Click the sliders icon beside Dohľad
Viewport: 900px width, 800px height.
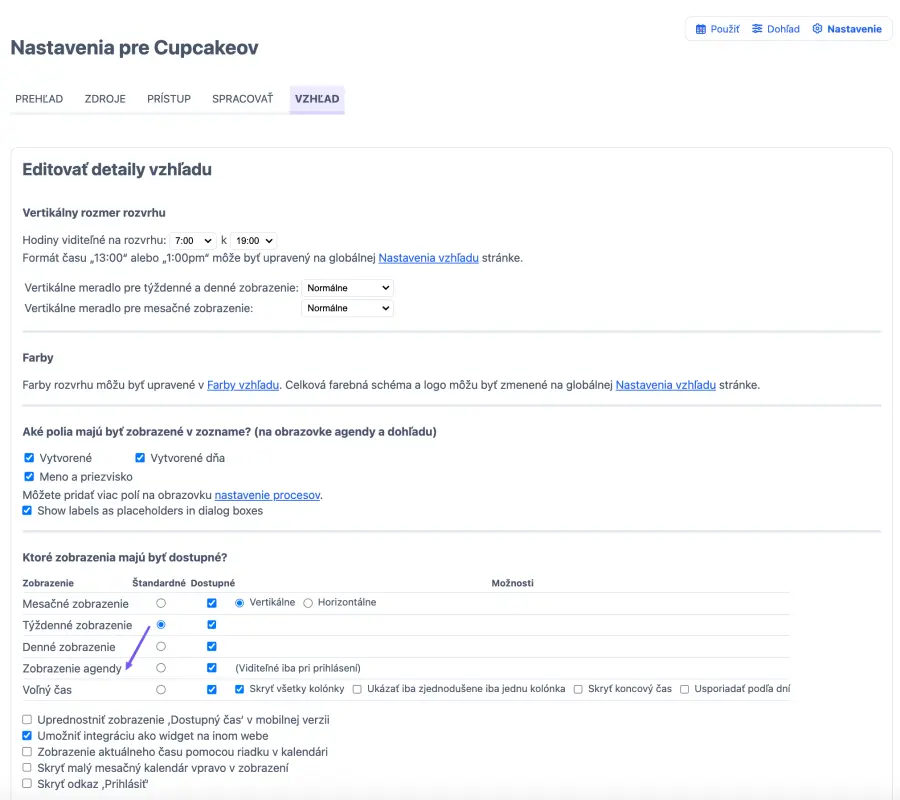[x=757, y=29]
